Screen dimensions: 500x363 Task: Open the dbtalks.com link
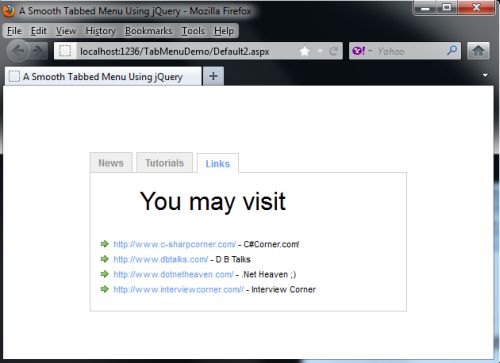coord(161,259)
